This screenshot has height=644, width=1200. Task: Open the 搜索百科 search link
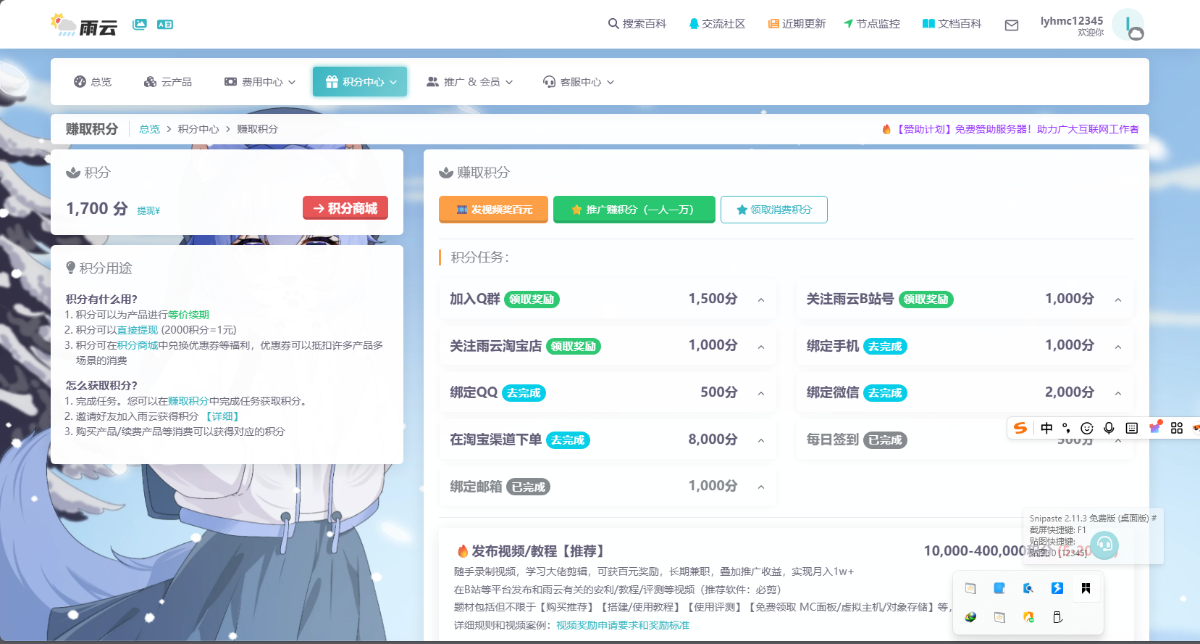click(637, 24)
